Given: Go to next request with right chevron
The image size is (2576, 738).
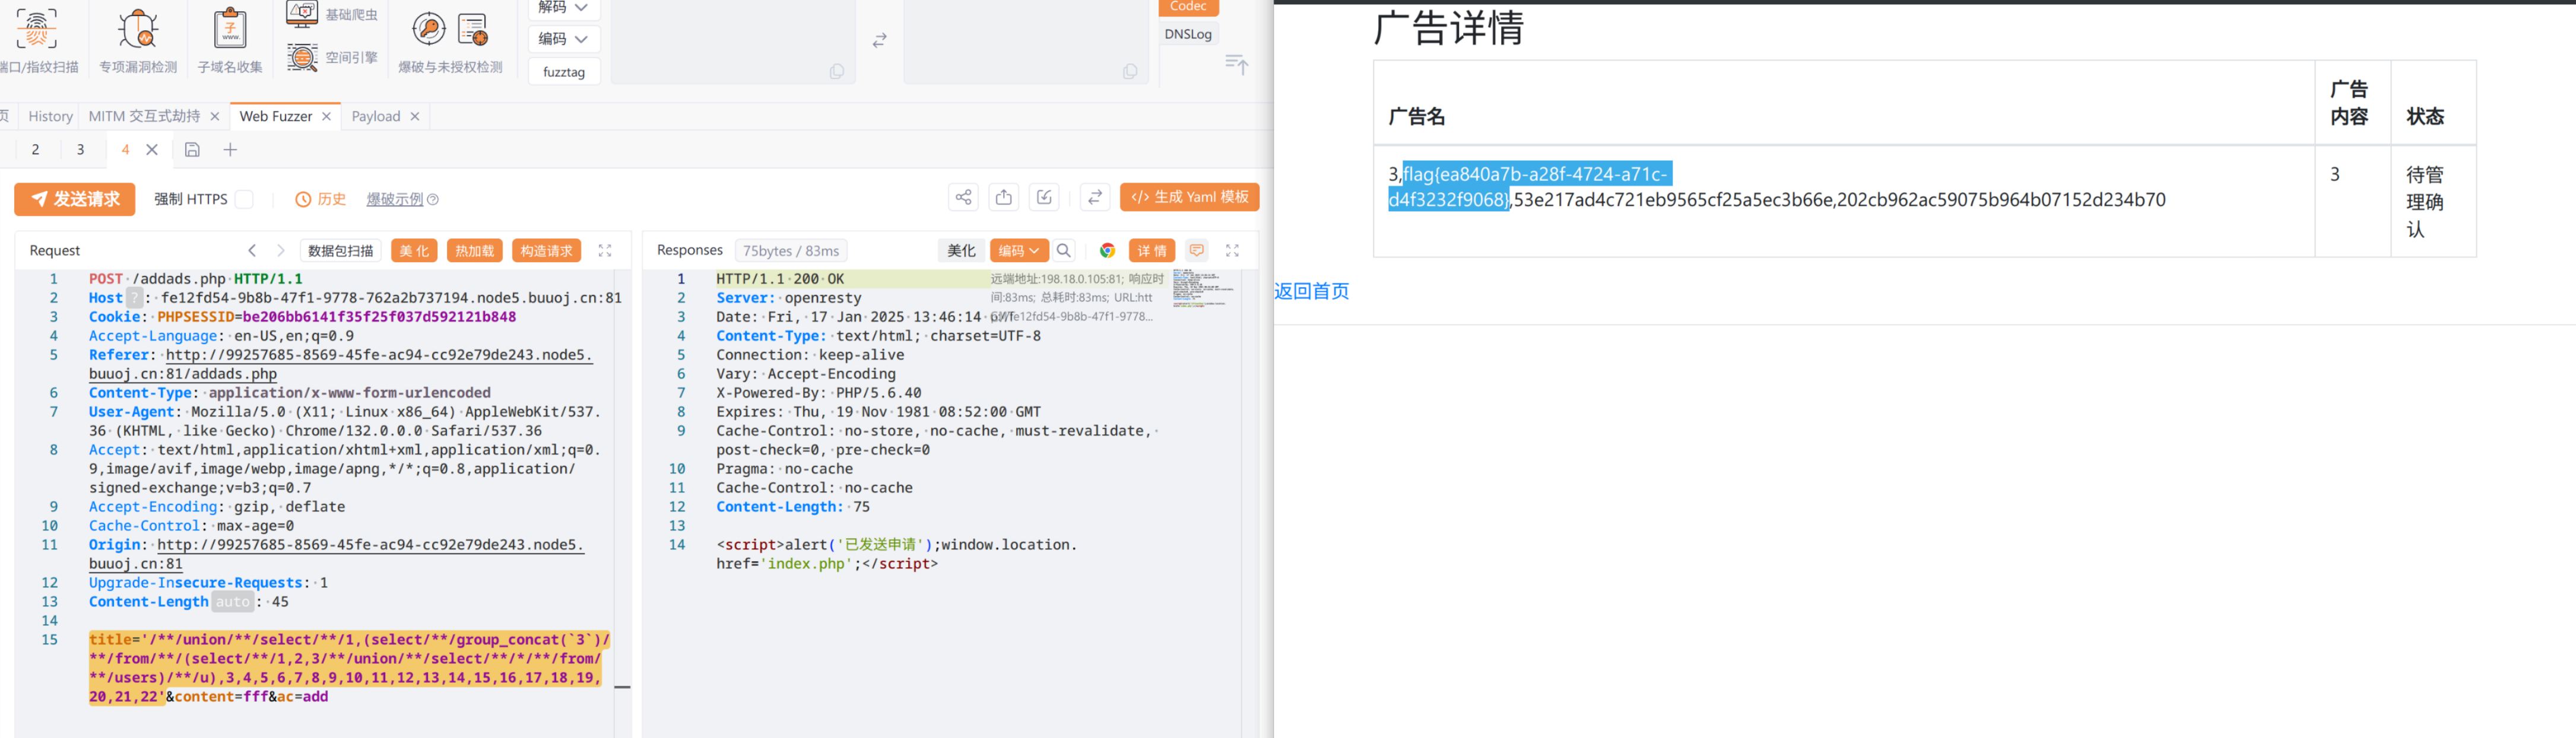Looking at the screenshot, I should tap(281, 250).
